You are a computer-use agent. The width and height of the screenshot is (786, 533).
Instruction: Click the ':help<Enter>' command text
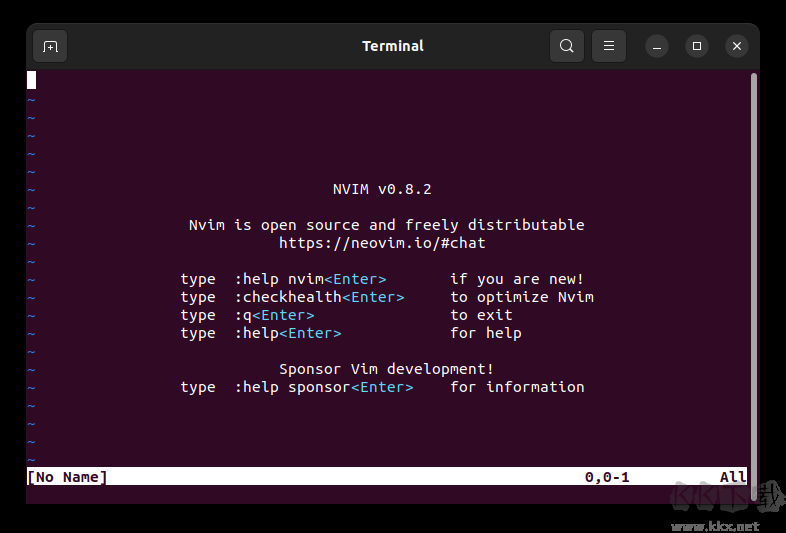(288, 333)
